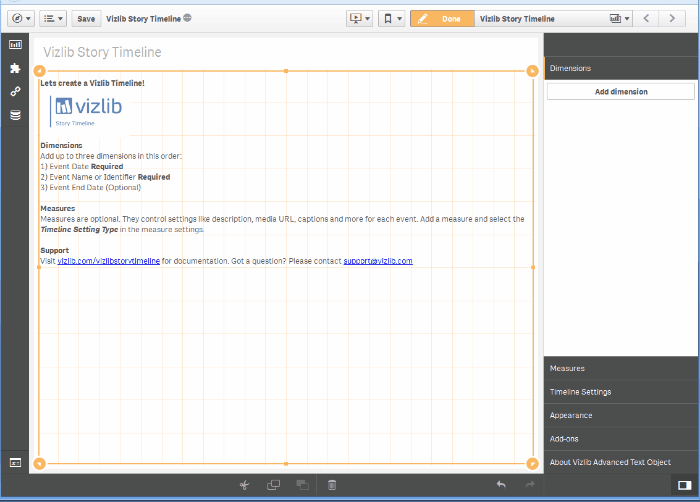
Task: Open the navigation compass dropdown
Action: tap(21, 19)
